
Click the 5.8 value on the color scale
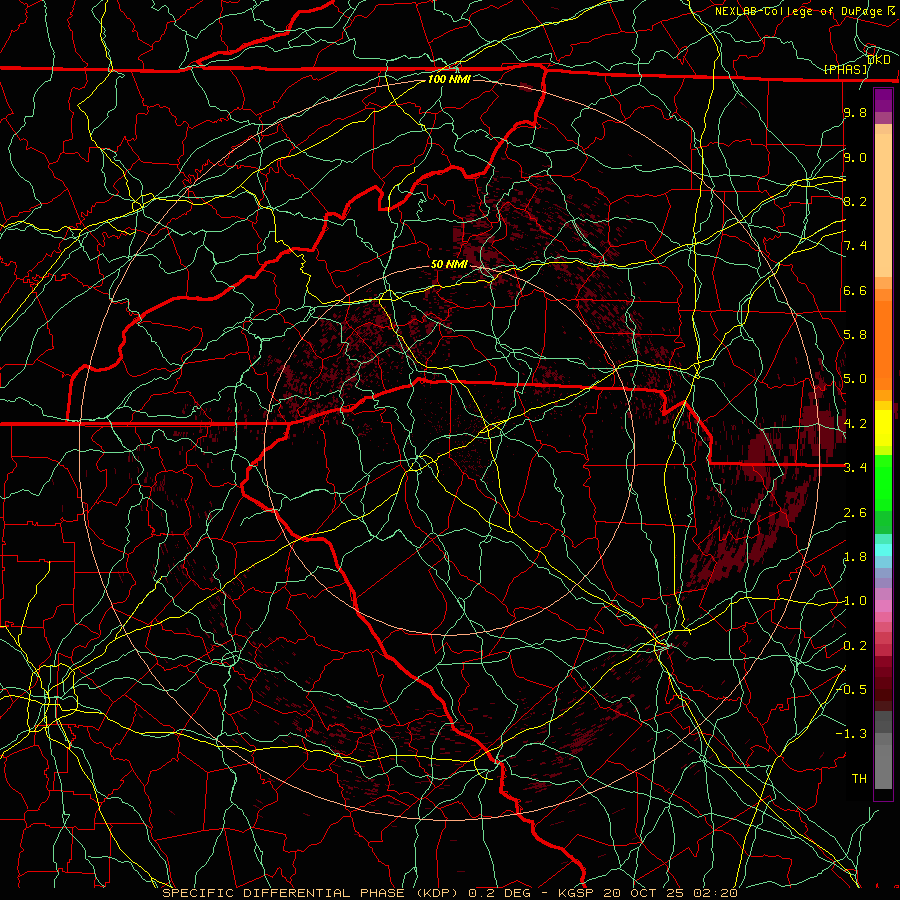click(855, 335)
